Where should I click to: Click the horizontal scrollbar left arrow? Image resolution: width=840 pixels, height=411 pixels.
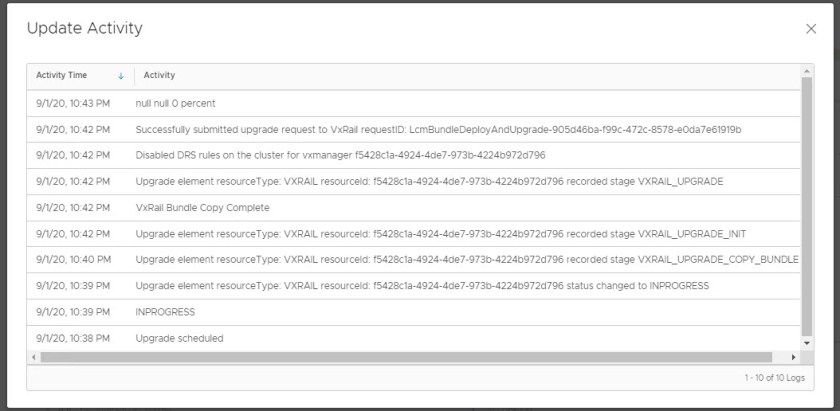pyautogui.click(x=35, y=357)
